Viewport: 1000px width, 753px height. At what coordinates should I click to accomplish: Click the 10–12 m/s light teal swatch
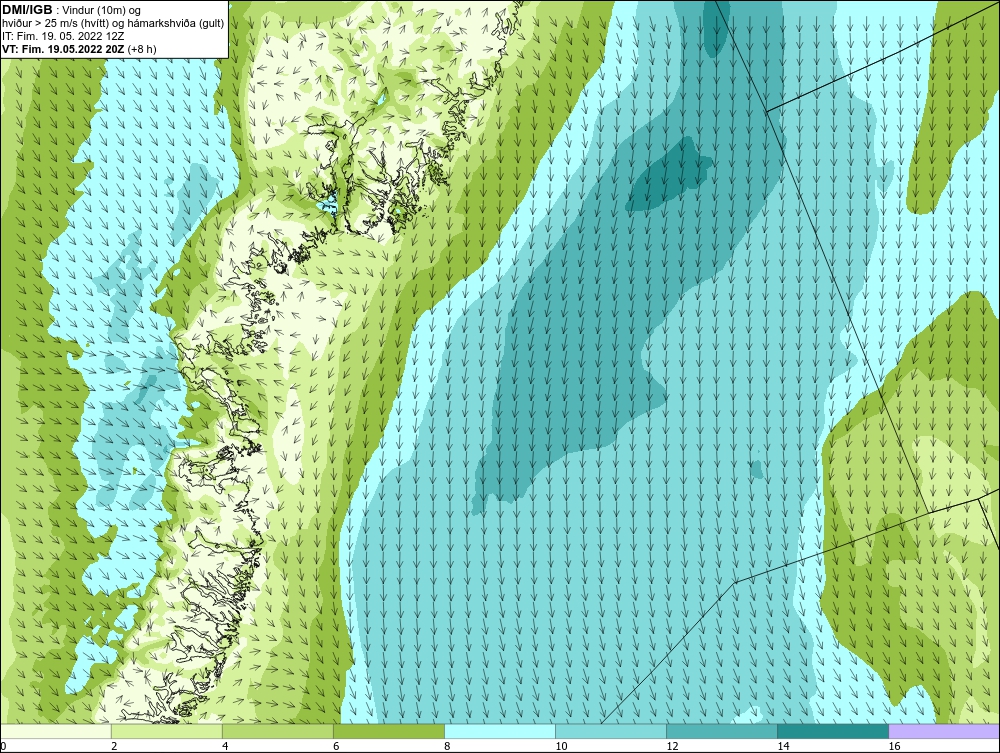[611, 731]
